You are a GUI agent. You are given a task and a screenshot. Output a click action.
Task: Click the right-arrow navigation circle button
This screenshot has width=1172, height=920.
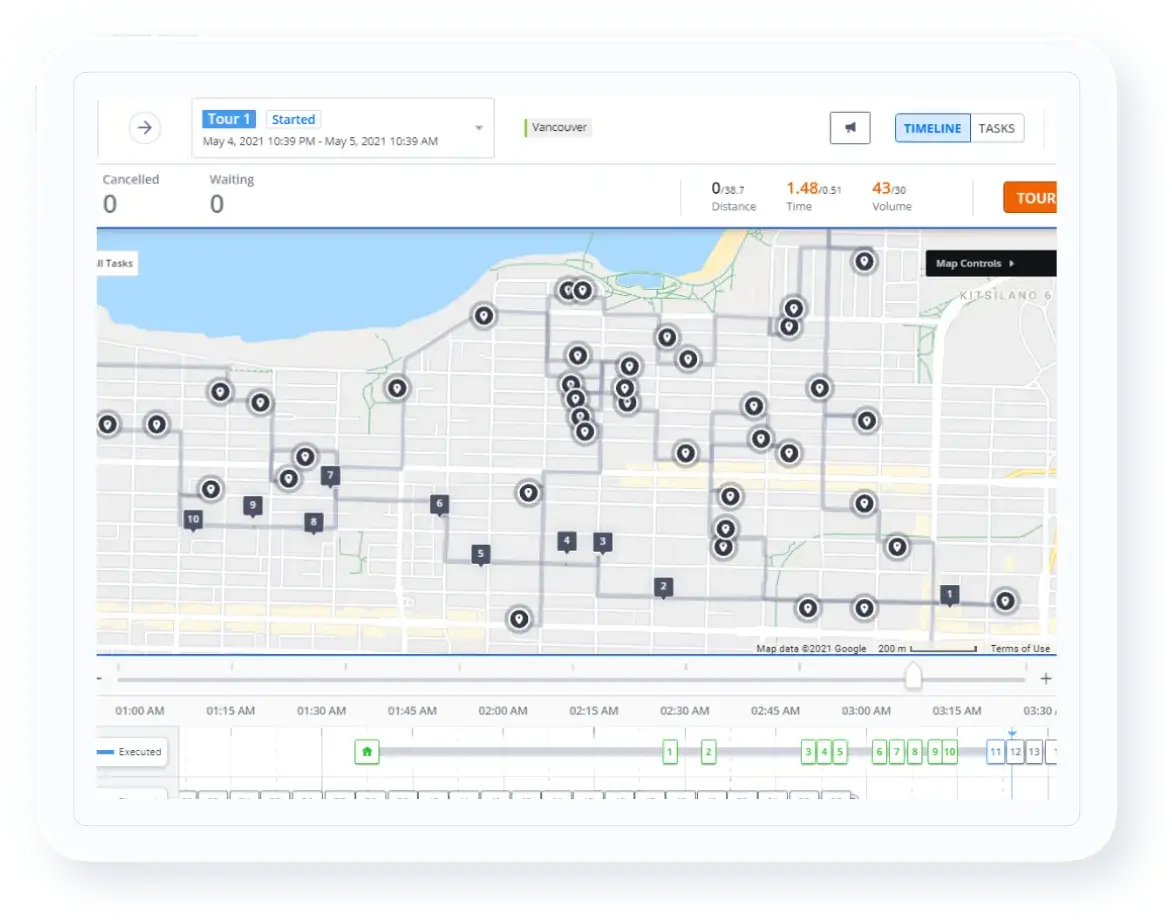pos(145,128)
